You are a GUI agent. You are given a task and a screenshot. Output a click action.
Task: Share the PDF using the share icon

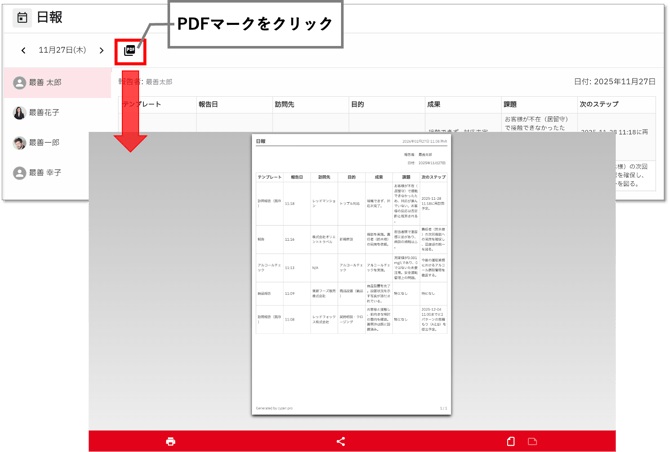tap(341, 441)
